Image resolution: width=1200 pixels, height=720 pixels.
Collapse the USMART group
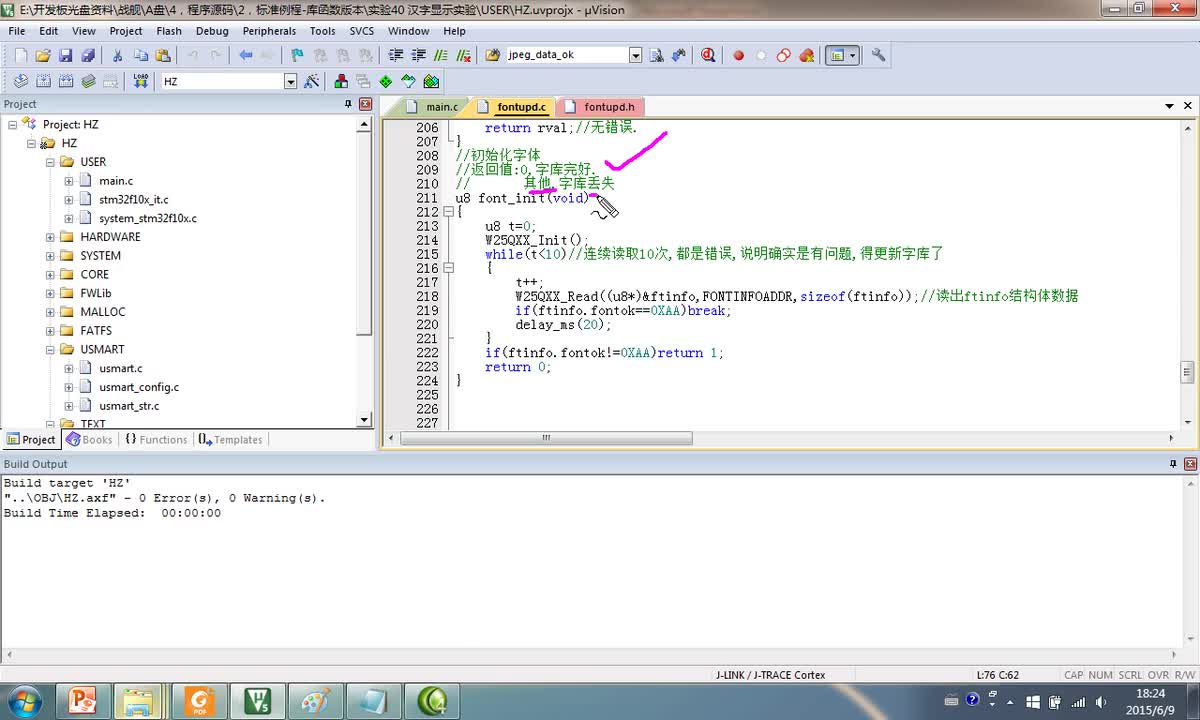50,350
